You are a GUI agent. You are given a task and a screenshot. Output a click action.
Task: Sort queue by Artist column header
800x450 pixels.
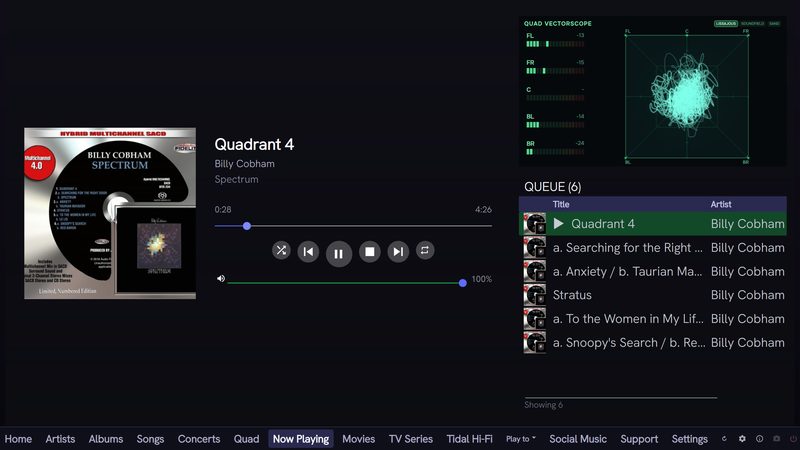(720, 204)
